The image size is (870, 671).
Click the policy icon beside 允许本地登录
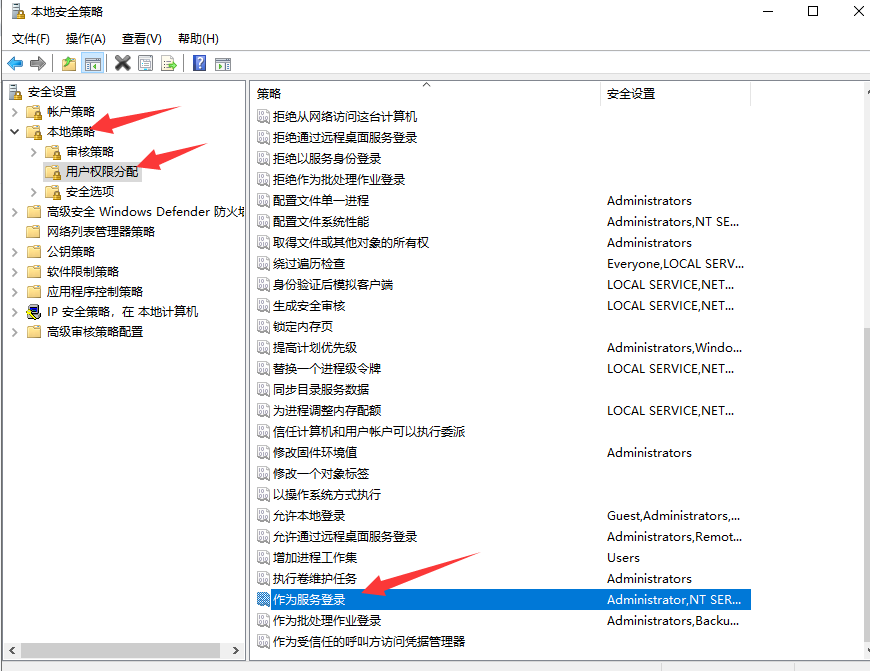pyautogui.click(x=263, y=516)
